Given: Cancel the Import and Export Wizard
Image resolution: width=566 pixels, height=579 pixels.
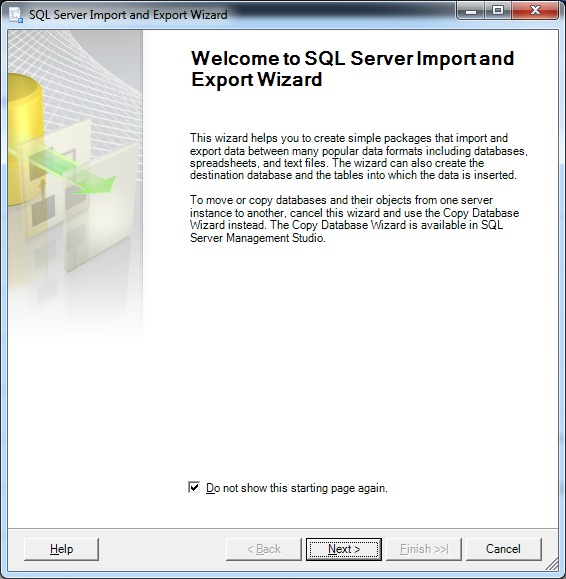Looking at the screenshot, I should [x=504, y=549].
